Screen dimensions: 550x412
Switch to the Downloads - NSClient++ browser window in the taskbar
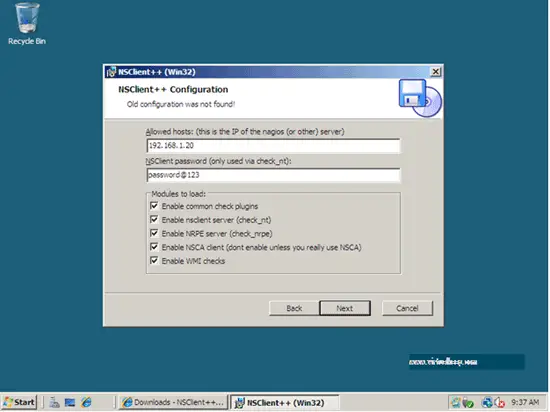point(173,402)
